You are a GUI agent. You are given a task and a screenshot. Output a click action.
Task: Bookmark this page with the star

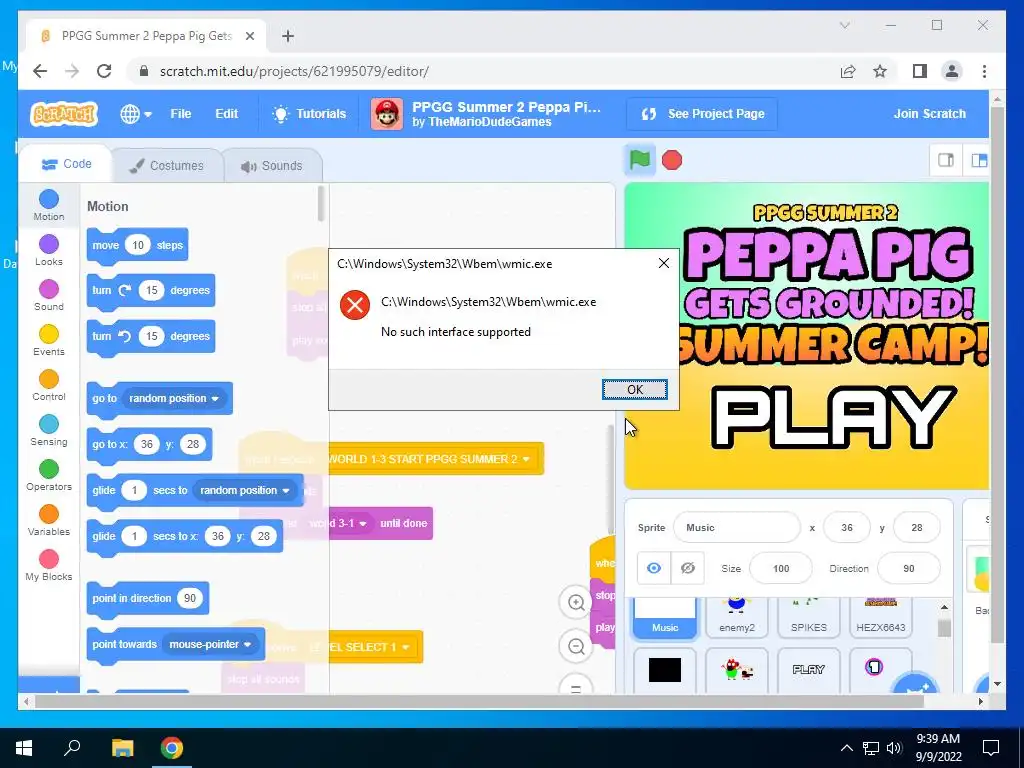[x=880, y=71]
